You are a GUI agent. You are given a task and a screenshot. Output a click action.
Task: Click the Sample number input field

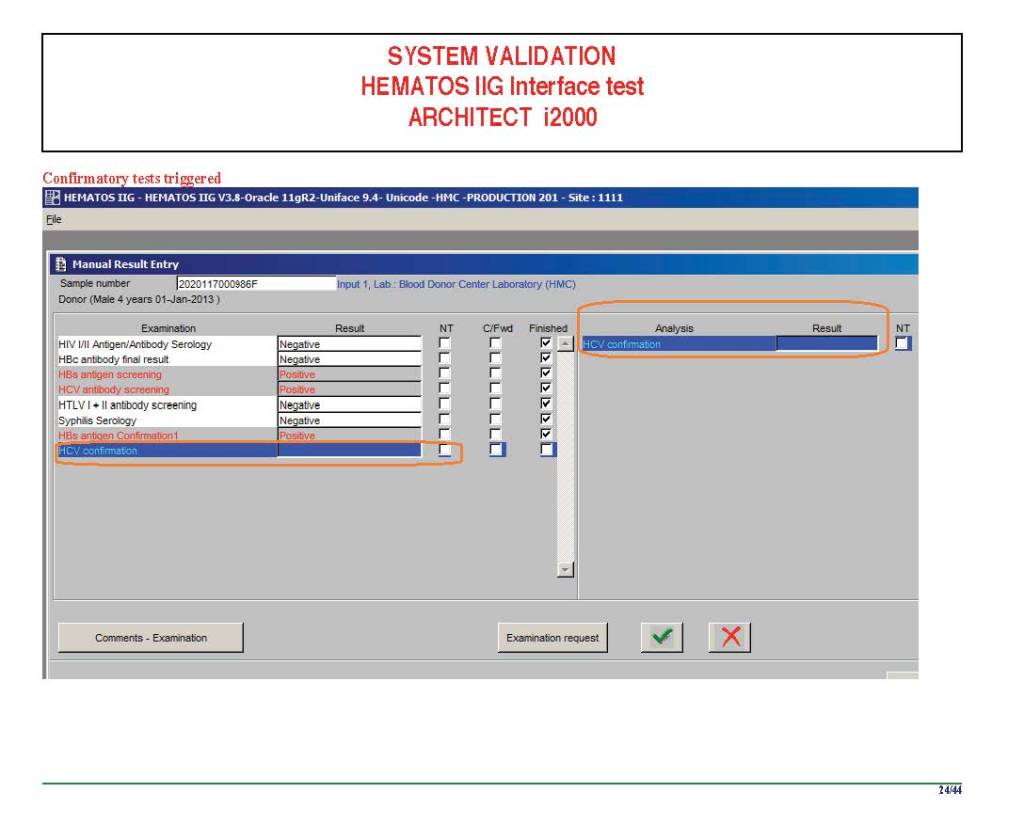point(255,284)
